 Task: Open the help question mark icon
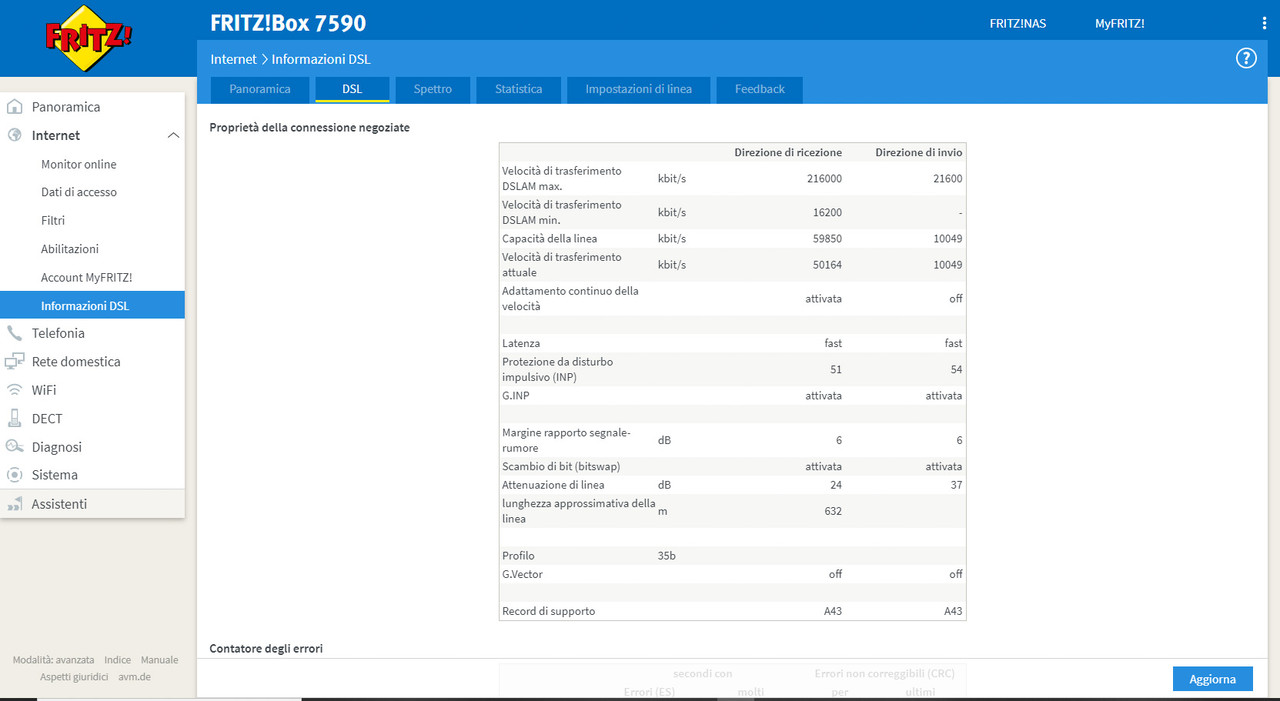pyautogui.click(x=1246, y=58)
